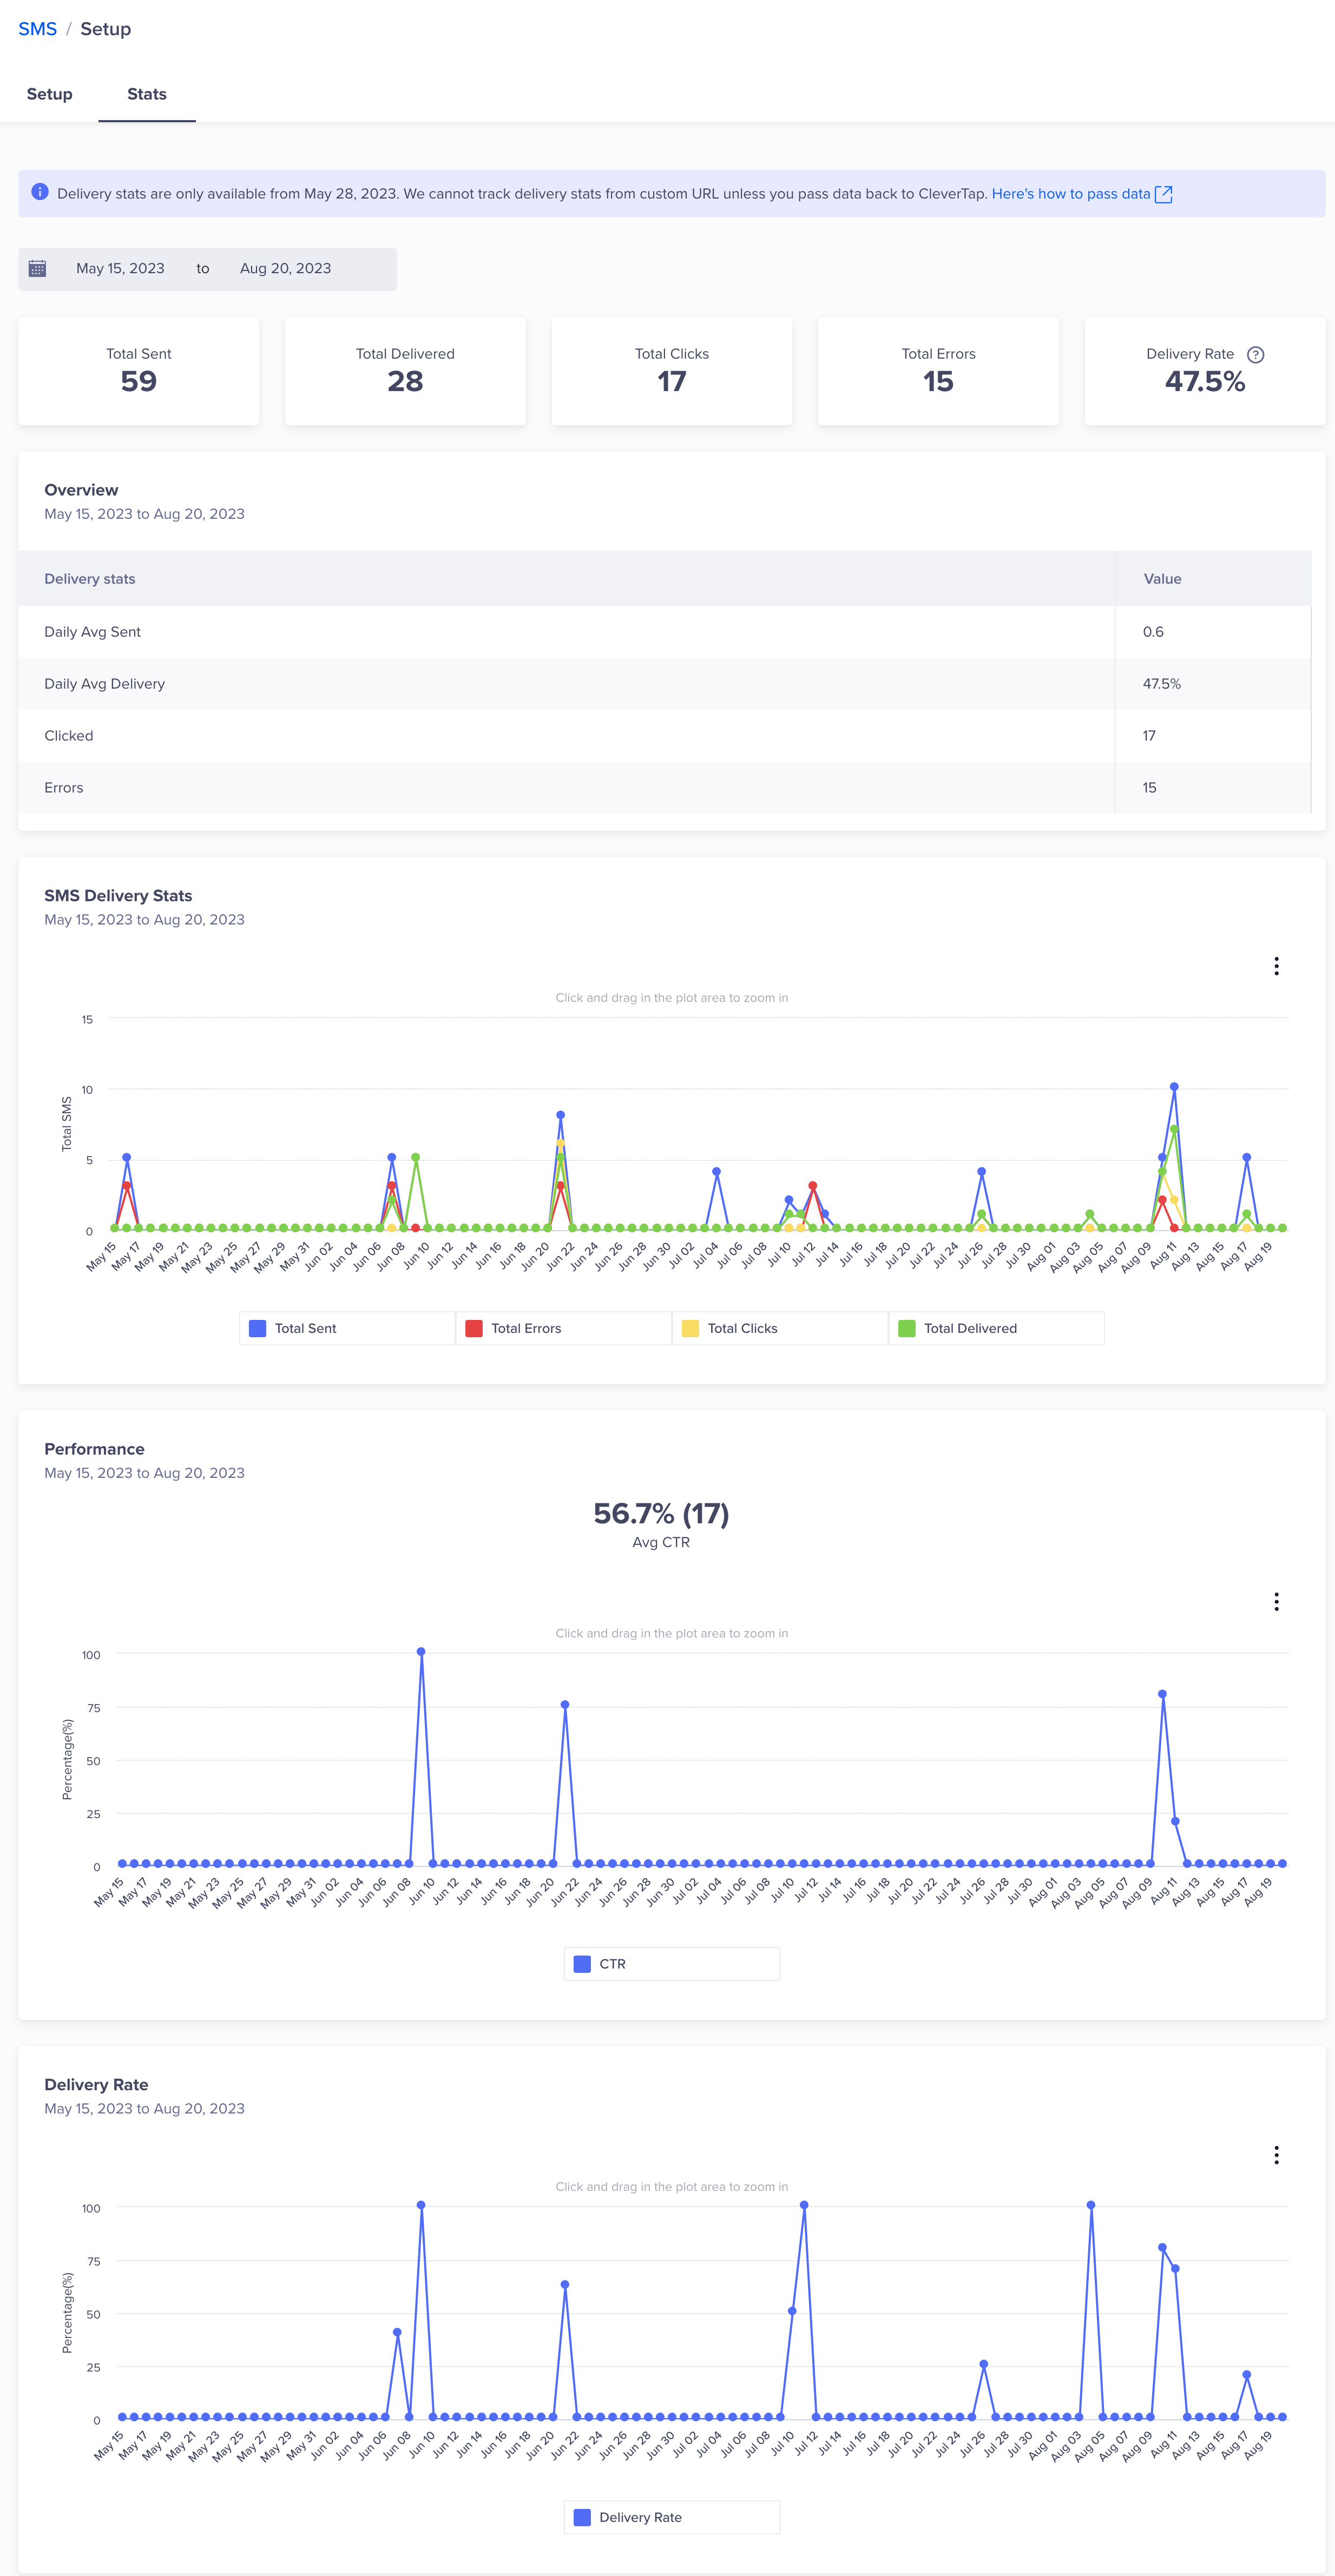
Task: Toggle CTR legend series
Action: pyautogui.click(x=672, y=1964)
